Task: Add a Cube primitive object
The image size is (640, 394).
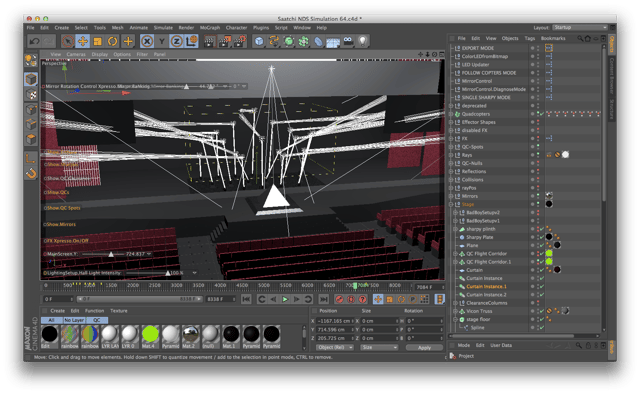Action: pyautogui.click(x=259, y=41)
